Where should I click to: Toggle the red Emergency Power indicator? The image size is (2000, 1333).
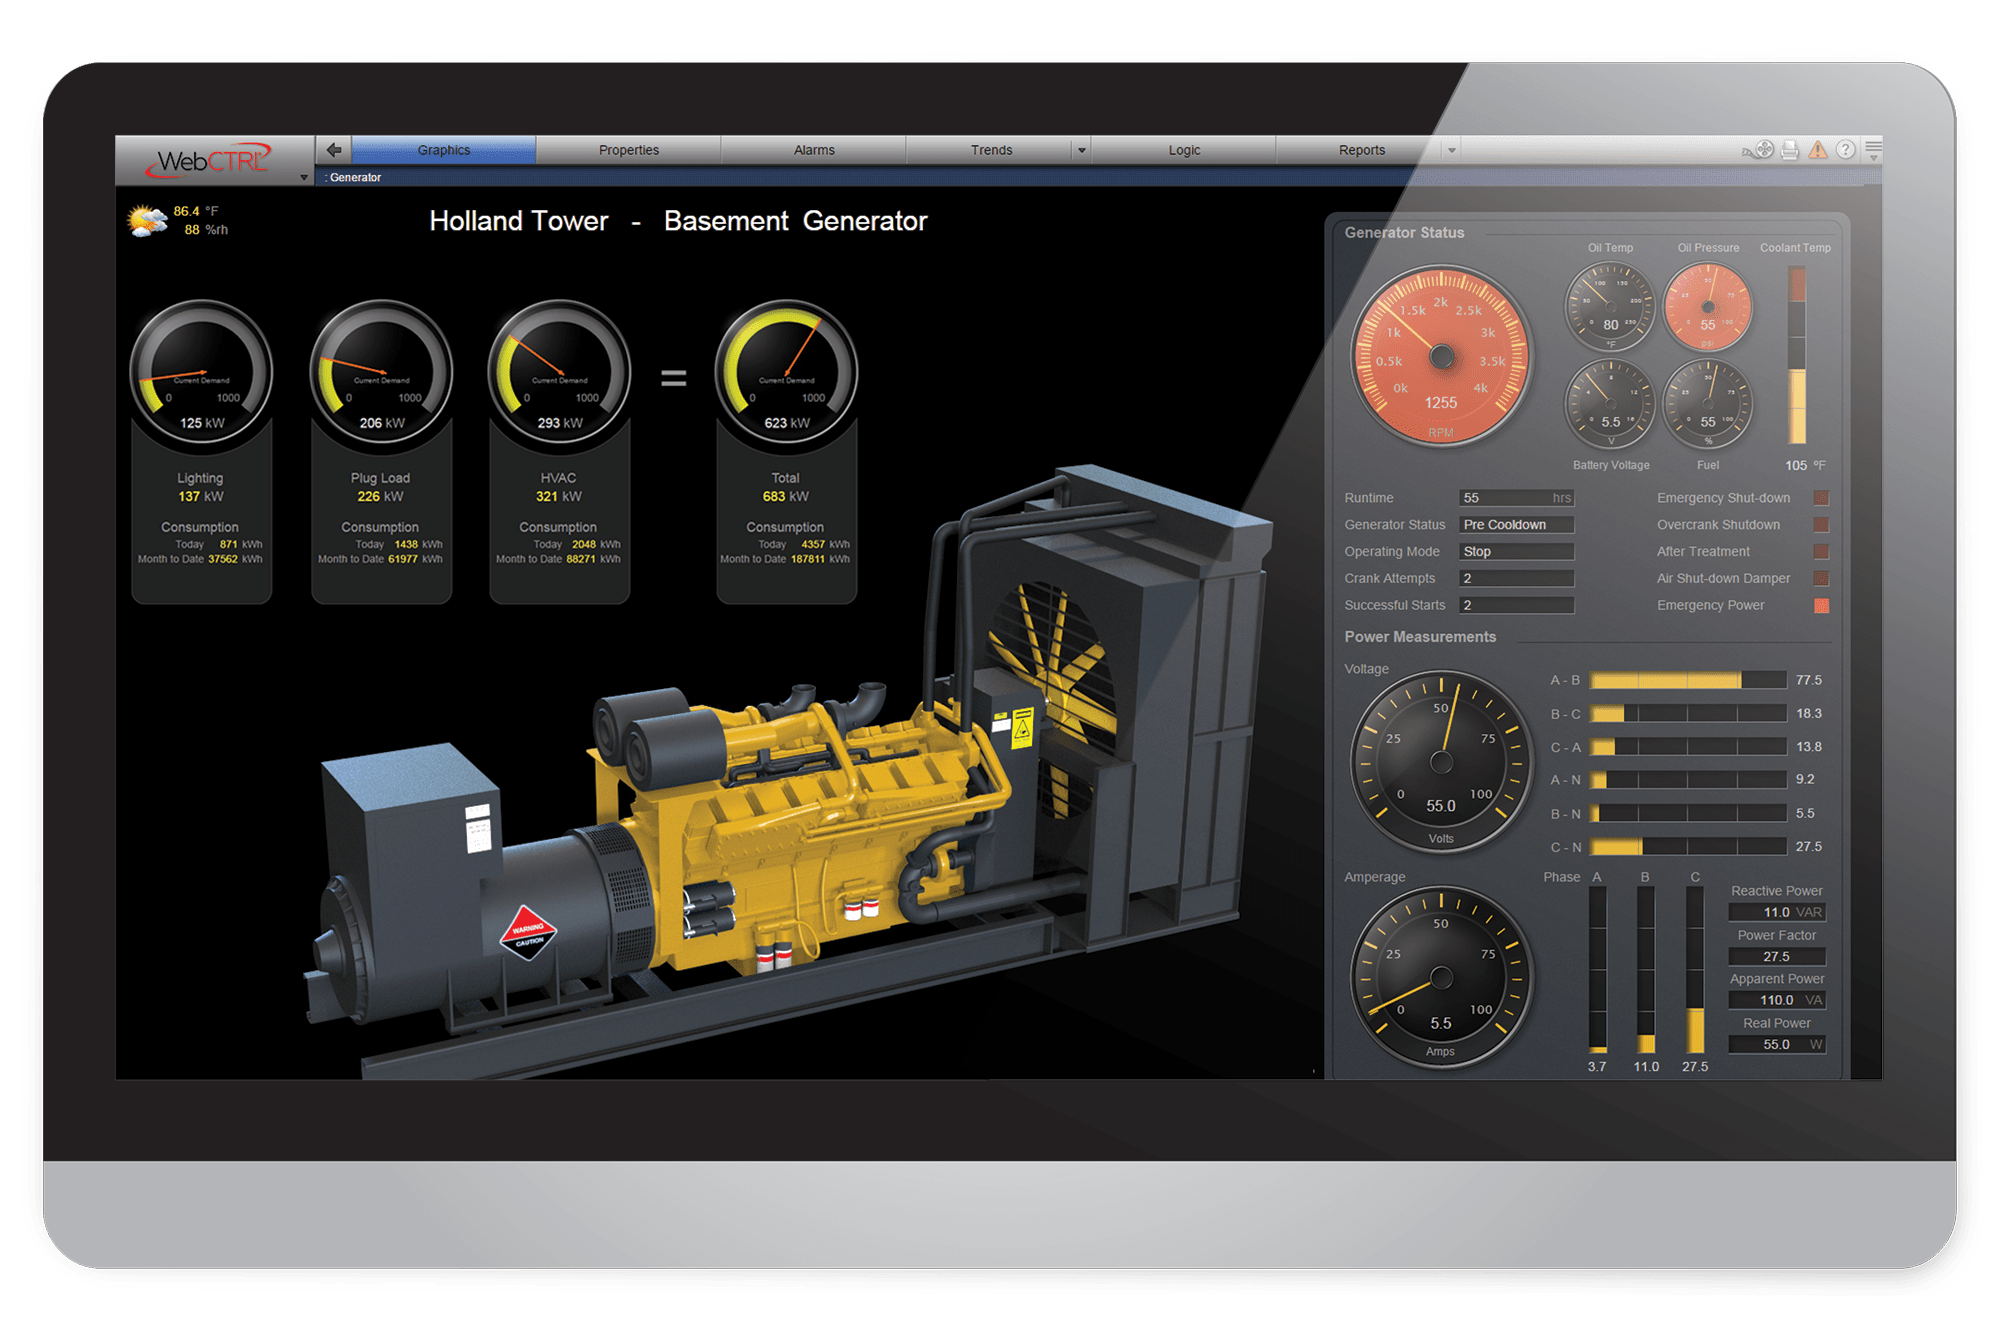(x=1821, y=605)
